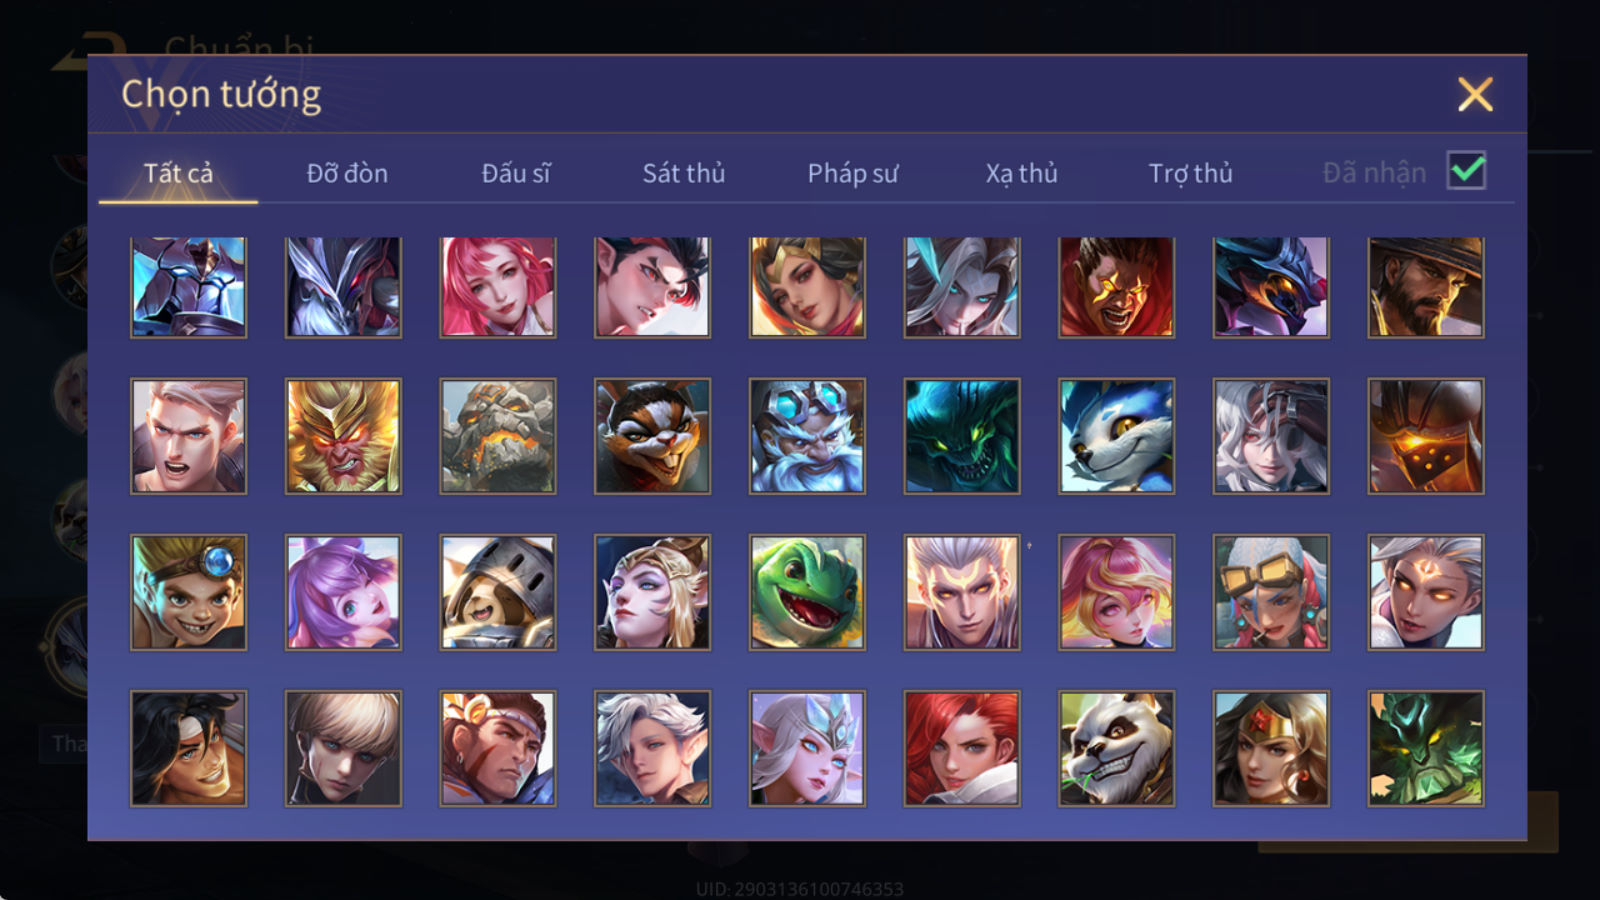Switch to the Xạ thủ tab
Screen dimensions: 1600x900
(1021, 173)
